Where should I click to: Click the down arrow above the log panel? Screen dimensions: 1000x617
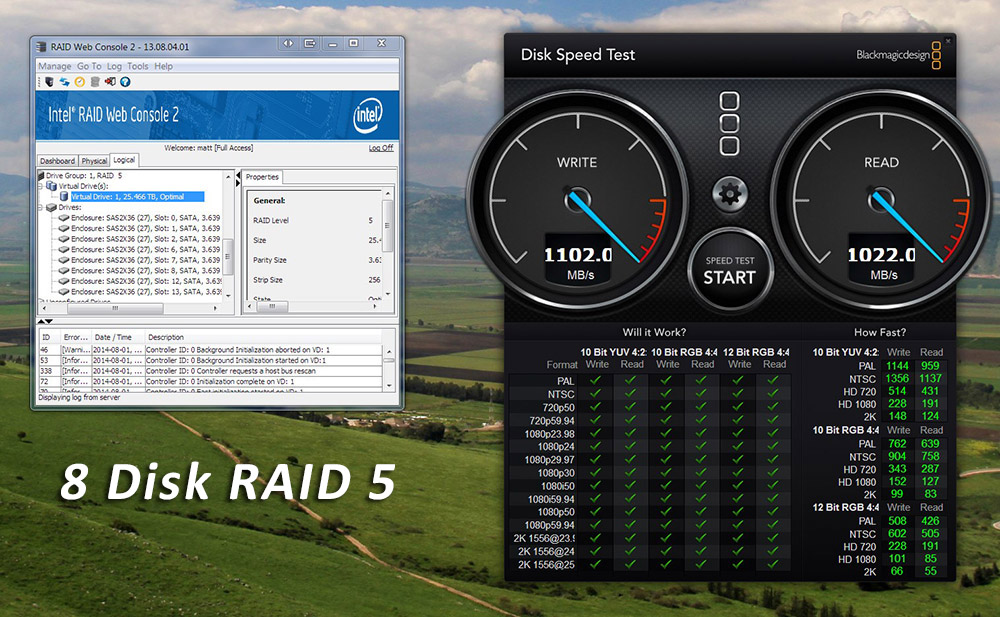[49, 322]
